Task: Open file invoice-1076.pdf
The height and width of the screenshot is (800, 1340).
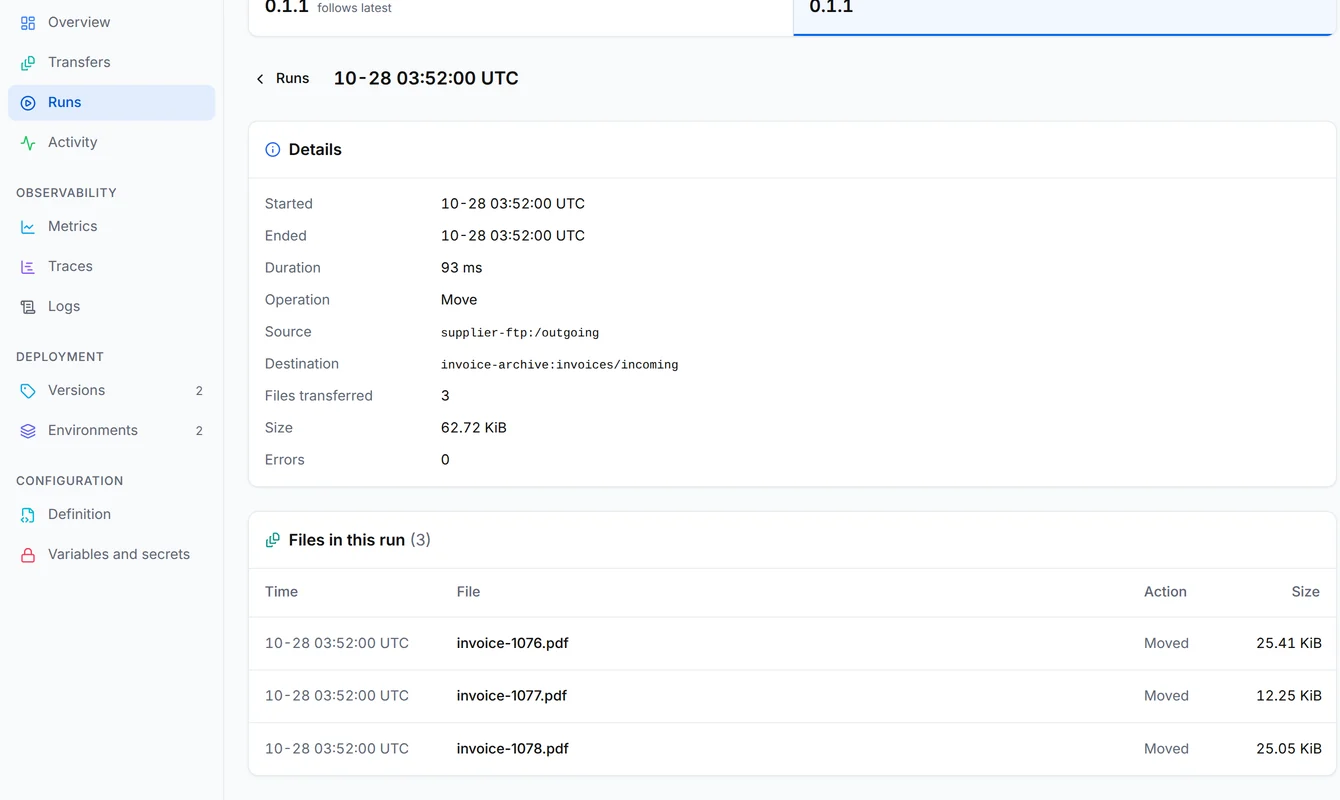Action: 512,643
